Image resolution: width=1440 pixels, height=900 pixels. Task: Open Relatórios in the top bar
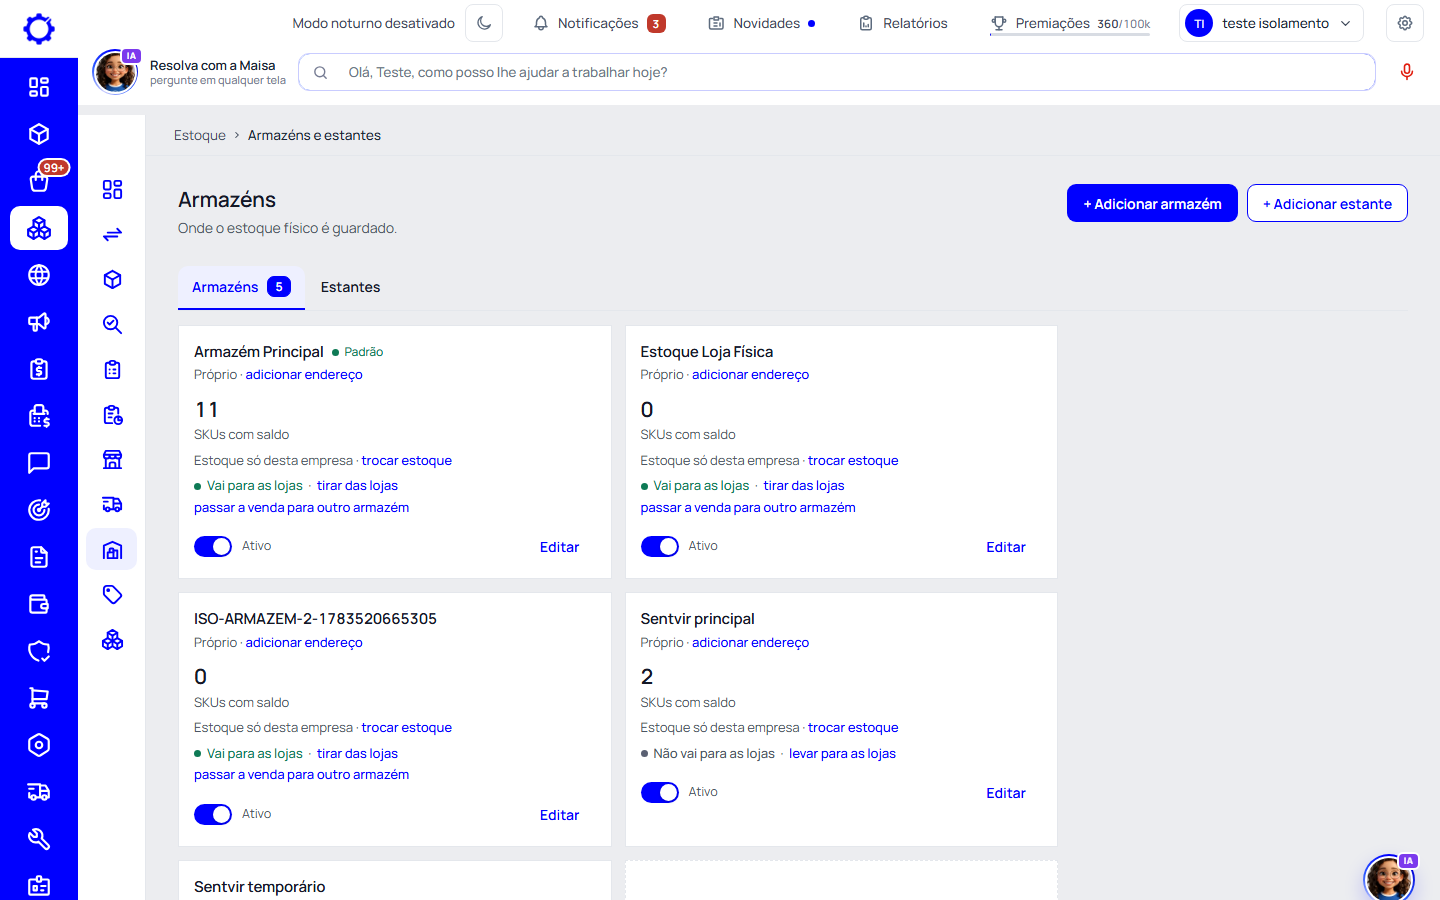point(903,23)
